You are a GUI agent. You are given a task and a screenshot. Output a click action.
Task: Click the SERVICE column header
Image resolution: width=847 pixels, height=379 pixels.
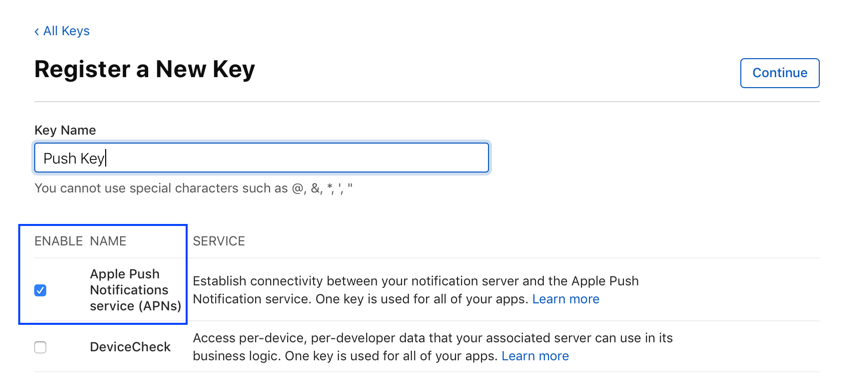[219, 241]
